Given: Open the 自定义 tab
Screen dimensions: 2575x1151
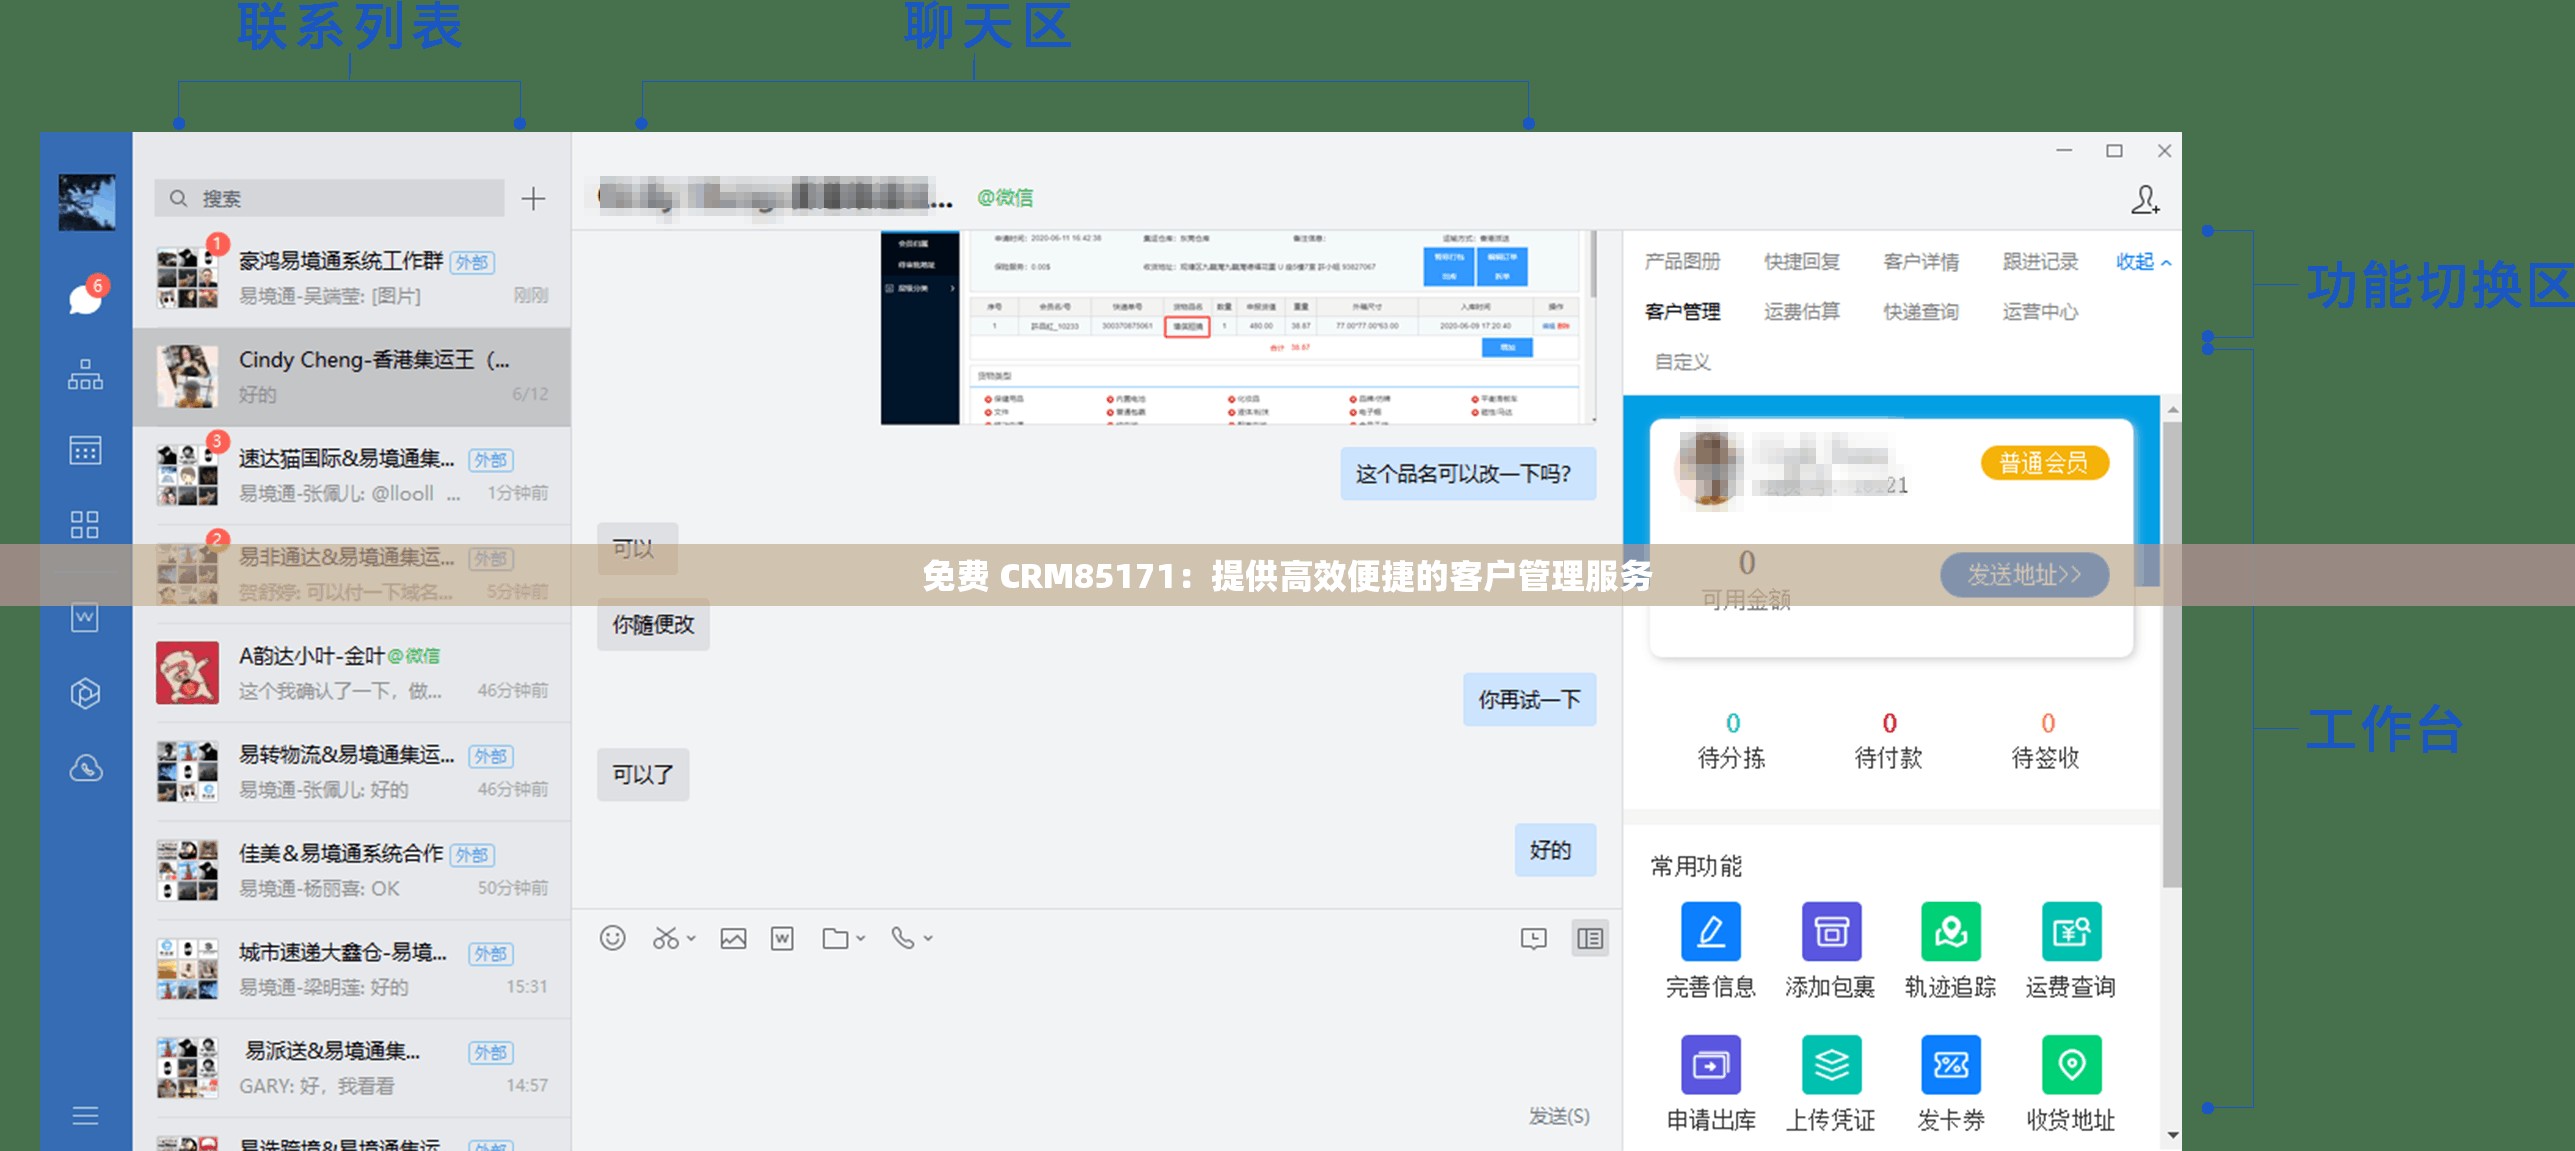Looking at the screenshot, I should [1682, 362].
